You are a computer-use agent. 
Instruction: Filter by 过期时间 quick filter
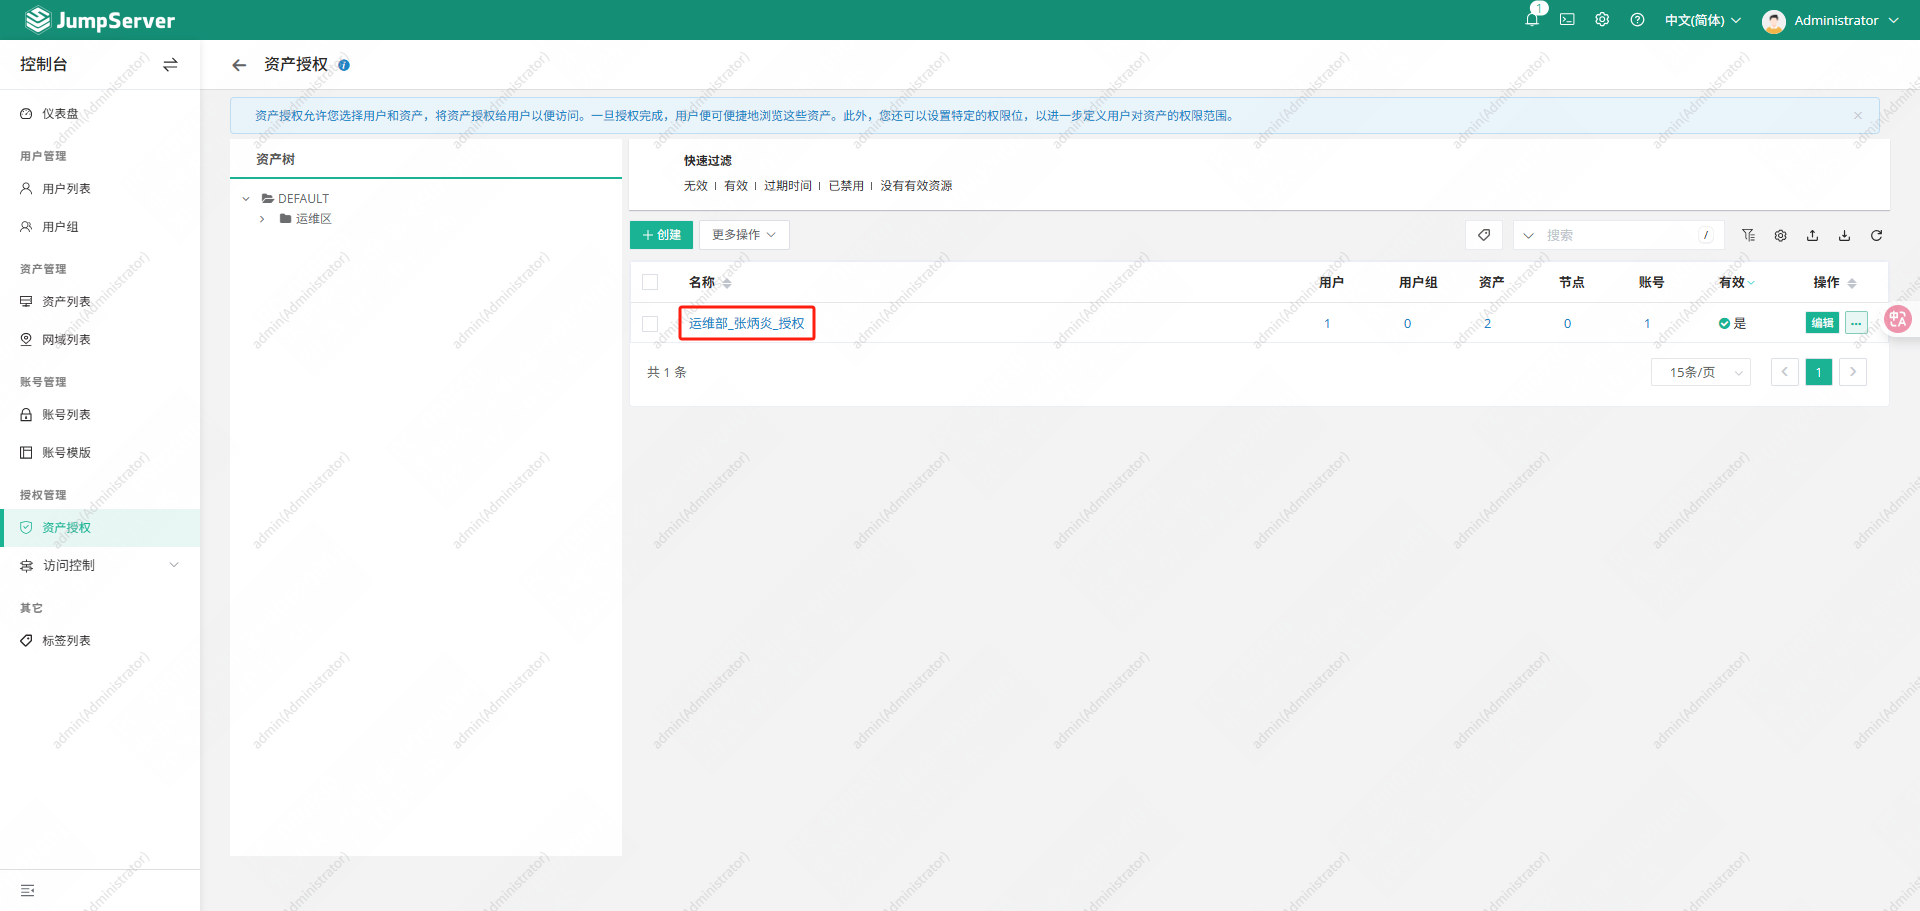point(788,186)
